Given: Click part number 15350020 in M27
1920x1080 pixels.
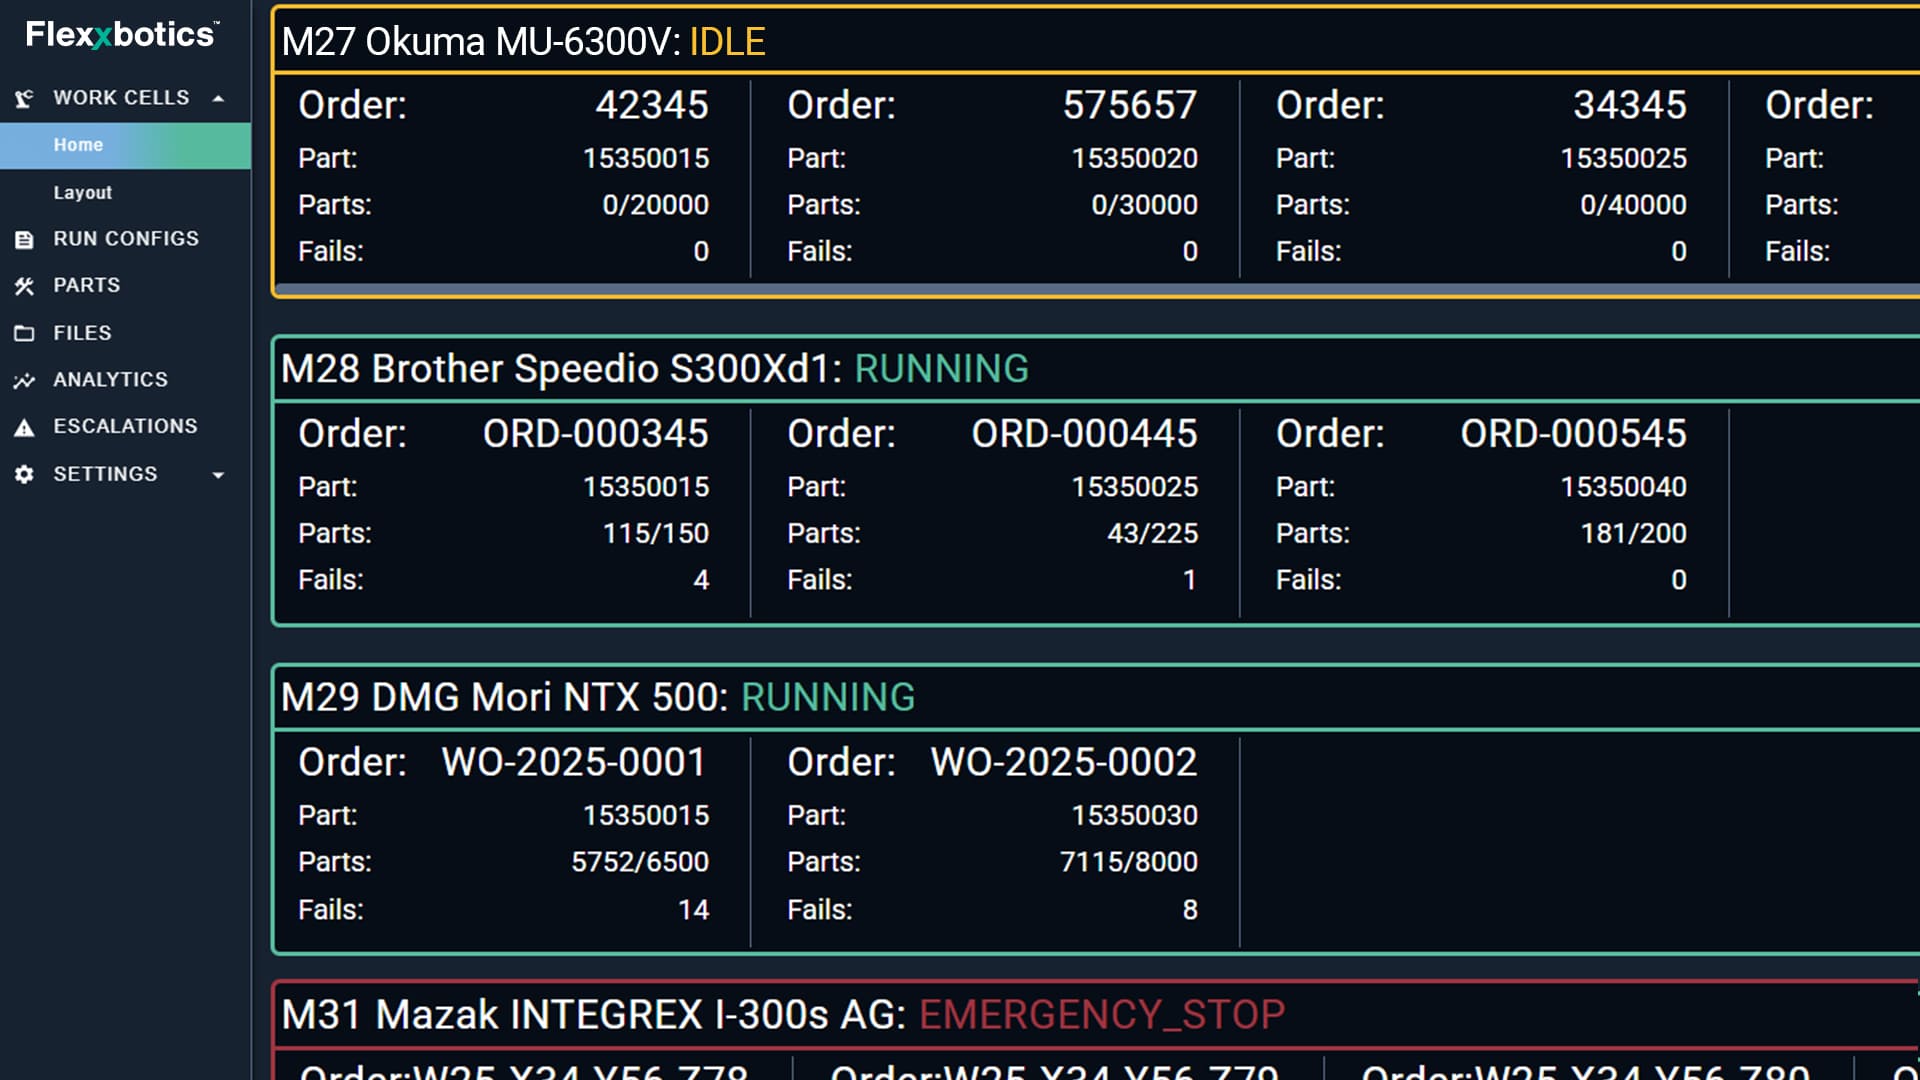Looking at the screenshot, I should coord(1135,158).
